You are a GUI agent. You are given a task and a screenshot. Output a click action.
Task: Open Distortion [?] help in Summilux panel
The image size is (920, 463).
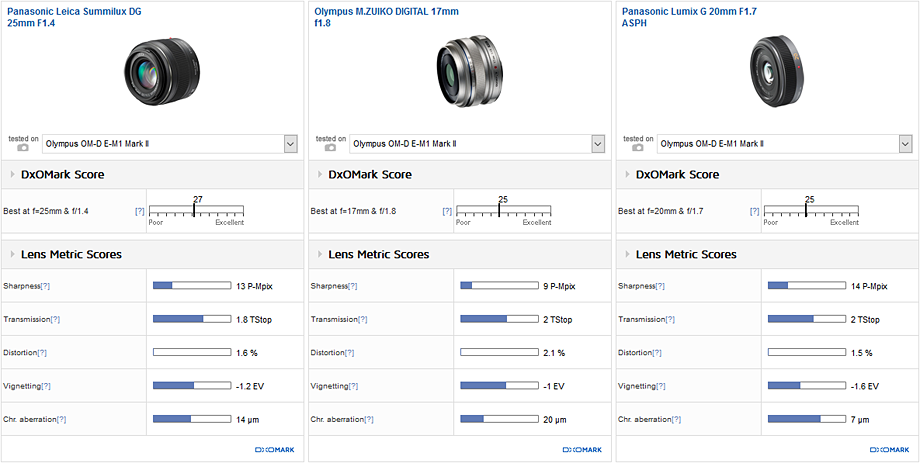pyautogui.click(x=42, y=353)
